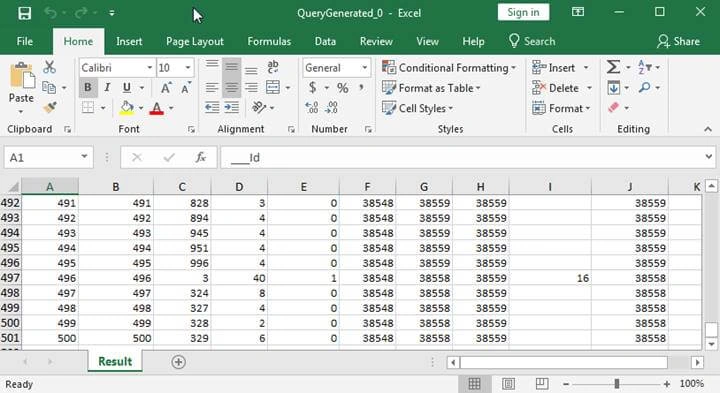The width and height of the screenshot is (720, 393).
Task: Expand the formula bar chevron
Action: point(709,157)
